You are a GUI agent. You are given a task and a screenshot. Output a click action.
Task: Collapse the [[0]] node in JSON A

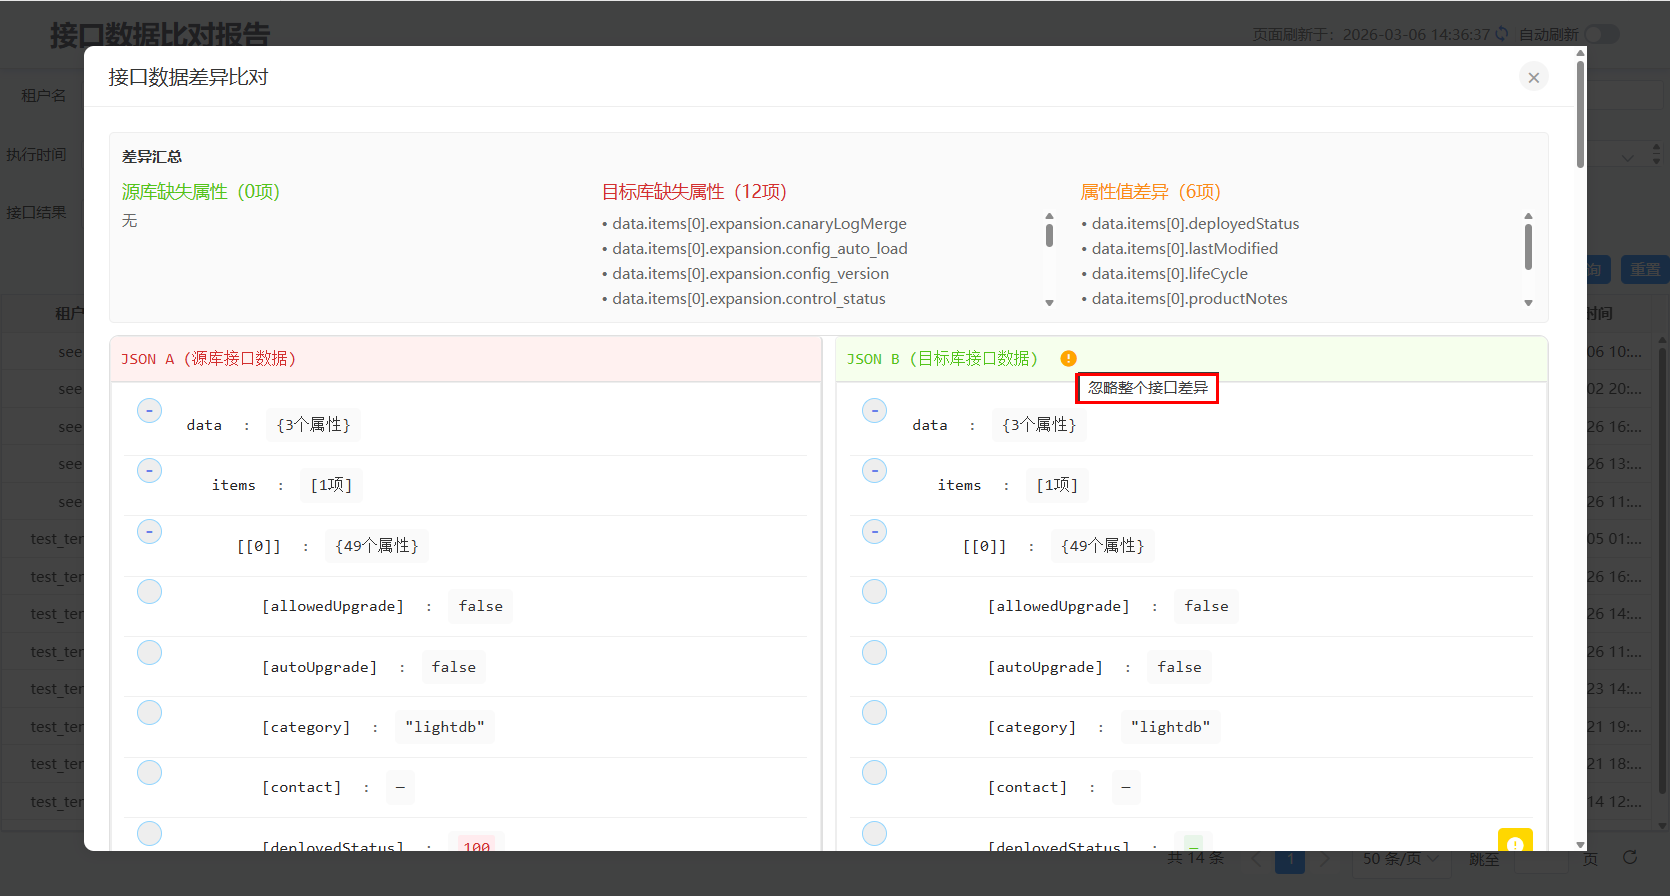[x=149, y=532]
